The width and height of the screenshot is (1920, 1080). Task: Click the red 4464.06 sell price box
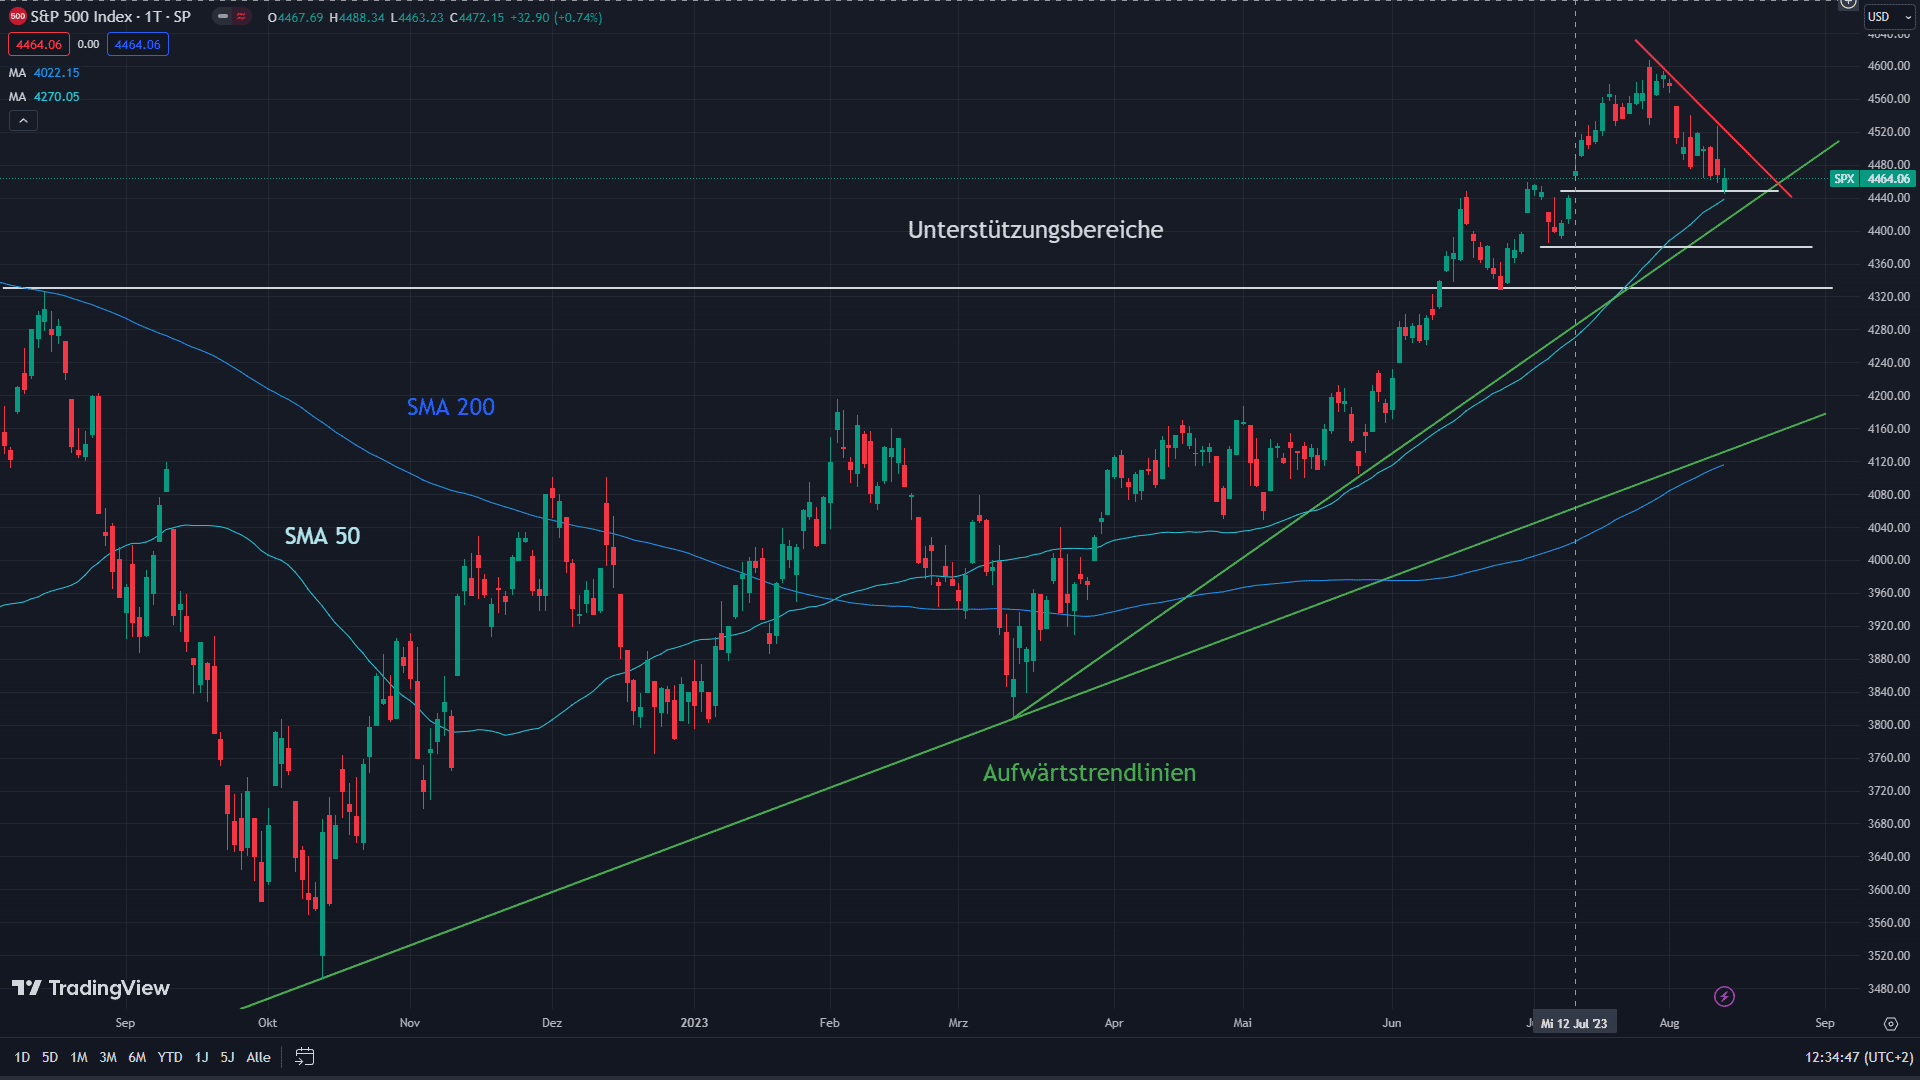(39, 44)
